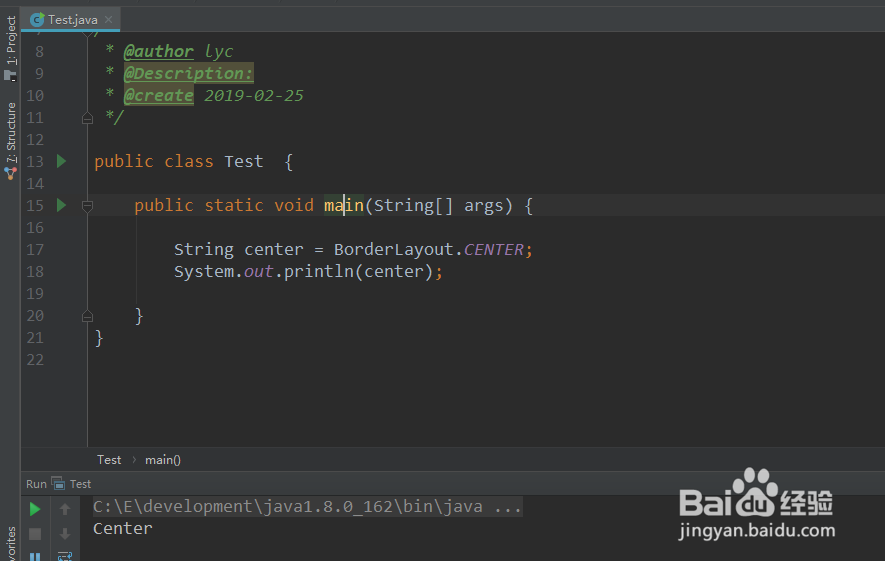Click the CENTER constant on line 17

[x=493, y=249]
